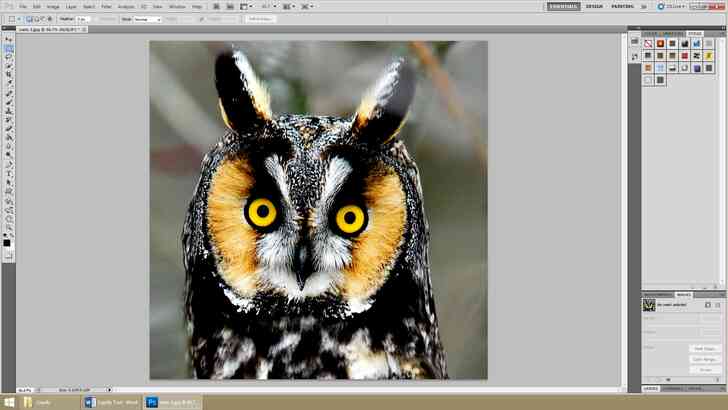Viewport: 728px width, 410px height.
Task: Select the Eraser tool
Action: click(x=8, y=129)
